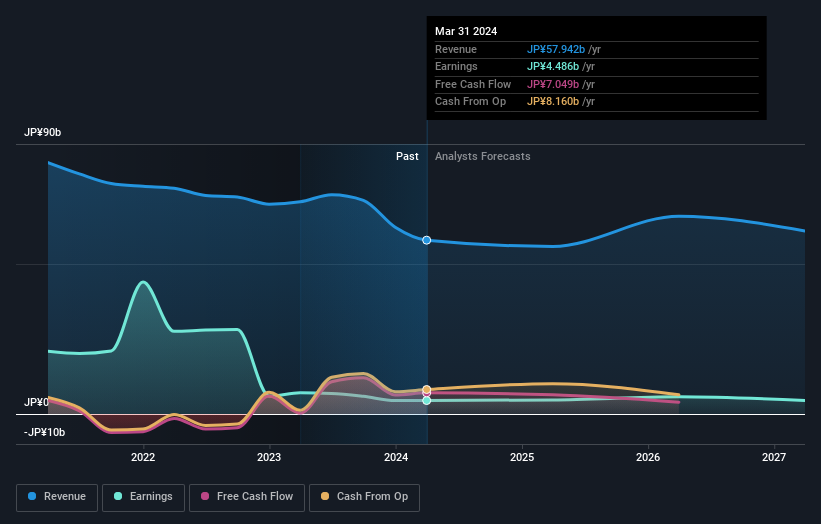Click the Analysts Forecasts label
Viewport: 821px width, 524px height.
482,157
